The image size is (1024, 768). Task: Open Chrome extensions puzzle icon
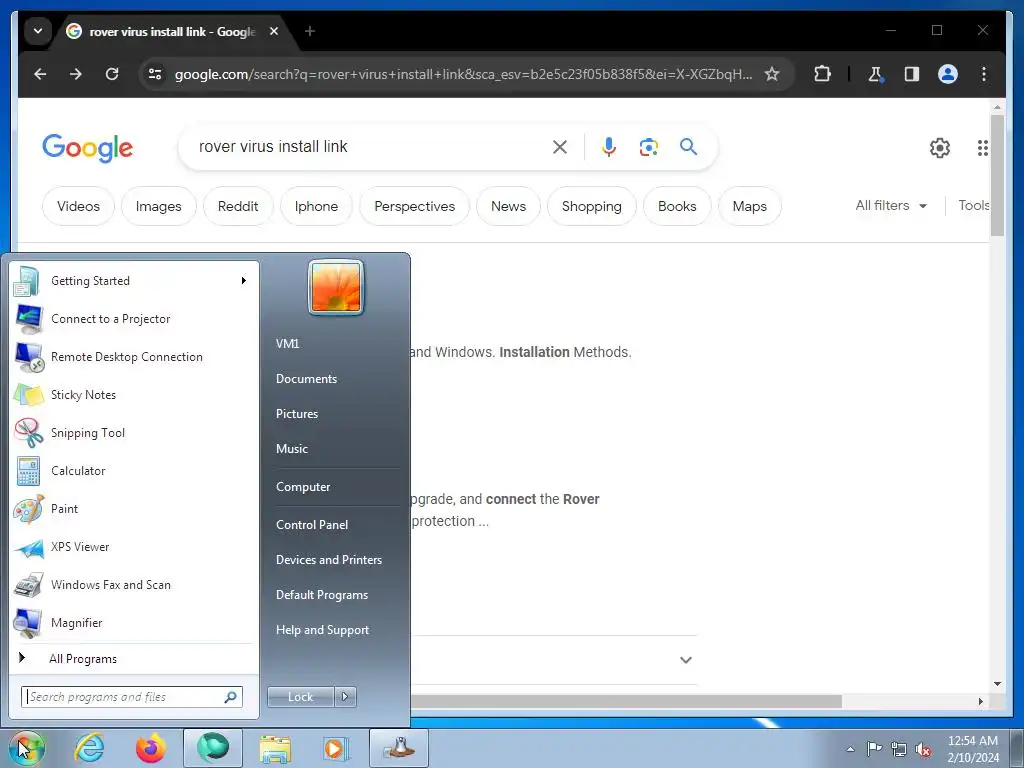(x=822, y=74)
